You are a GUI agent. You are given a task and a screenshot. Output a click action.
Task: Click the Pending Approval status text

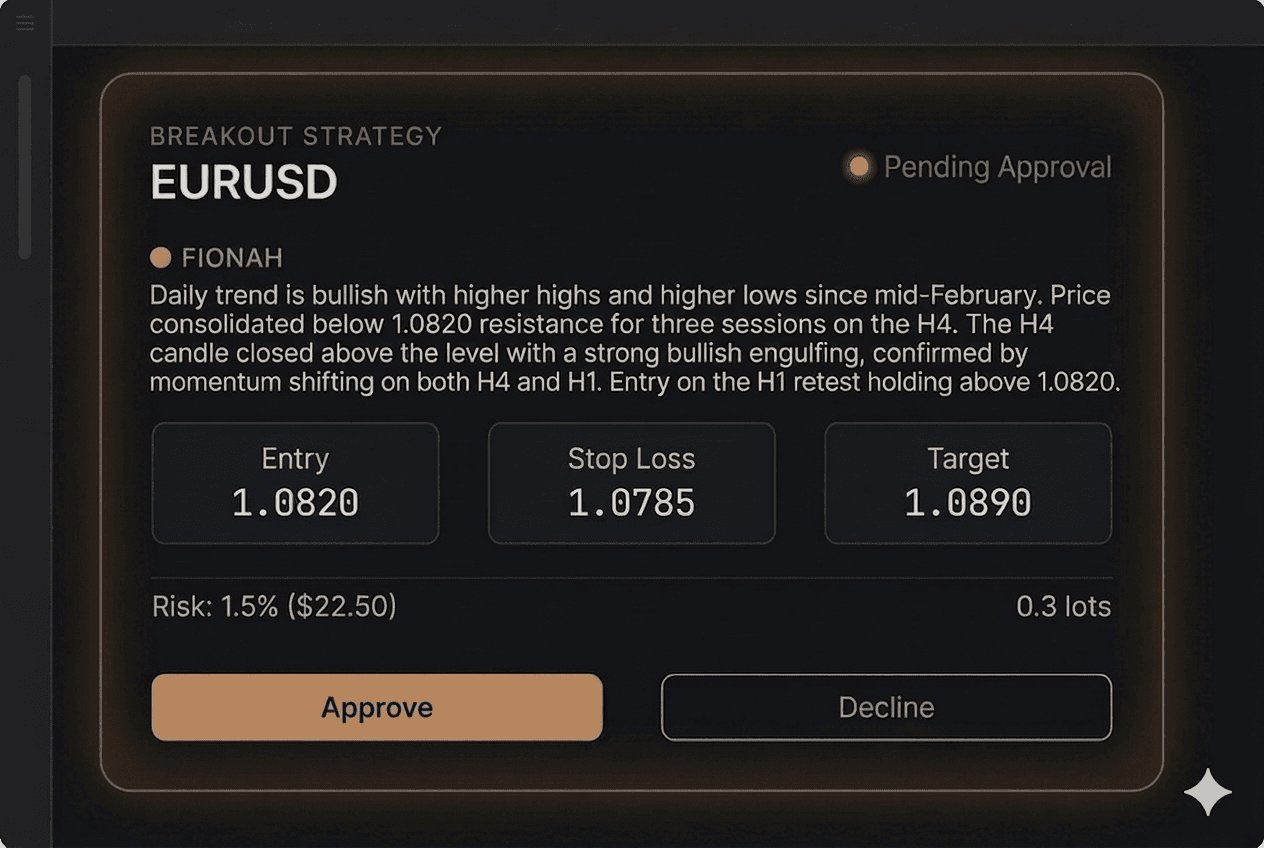[x=996, y=167]
